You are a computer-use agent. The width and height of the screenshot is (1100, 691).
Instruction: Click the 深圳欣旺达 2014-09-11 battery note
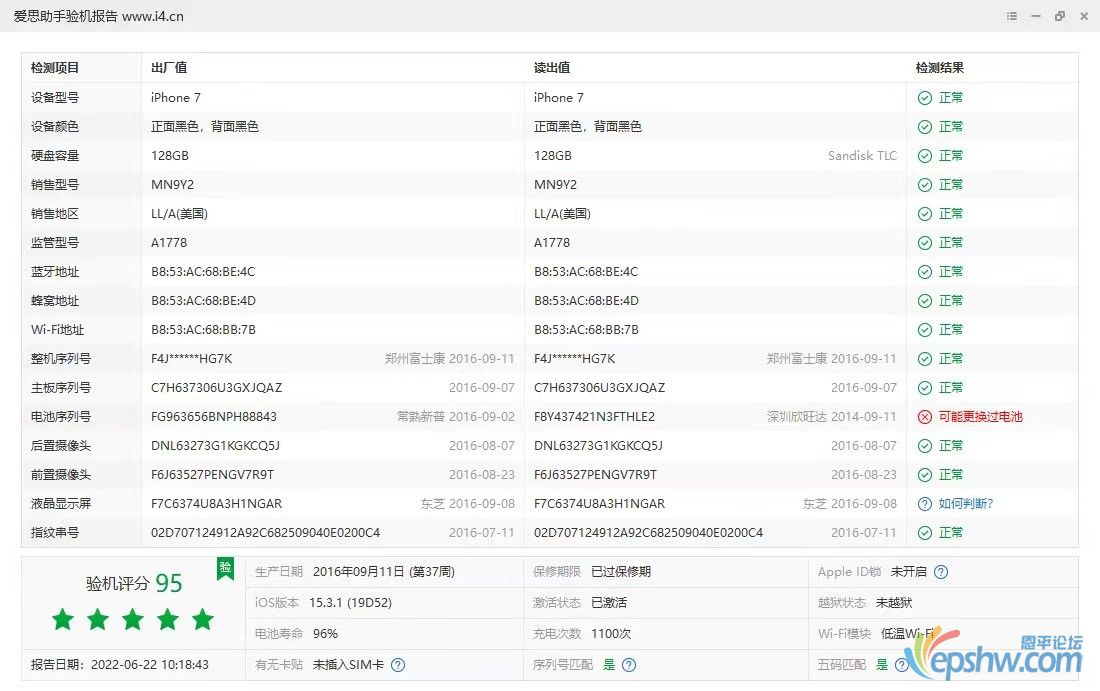[x=831, y=417]
